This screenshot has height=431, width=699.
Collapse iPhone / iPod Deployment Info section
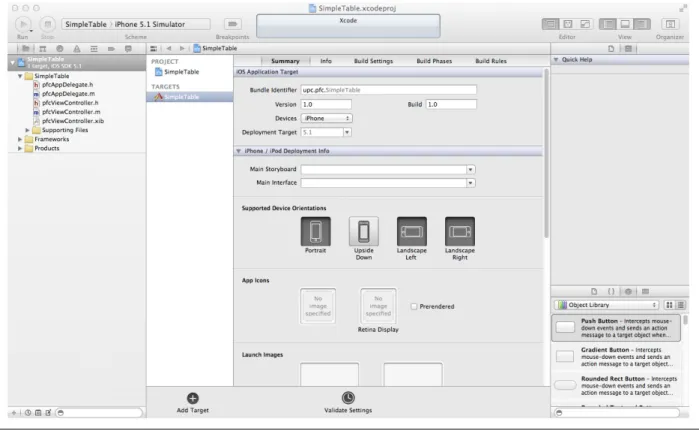coord(238,151)
